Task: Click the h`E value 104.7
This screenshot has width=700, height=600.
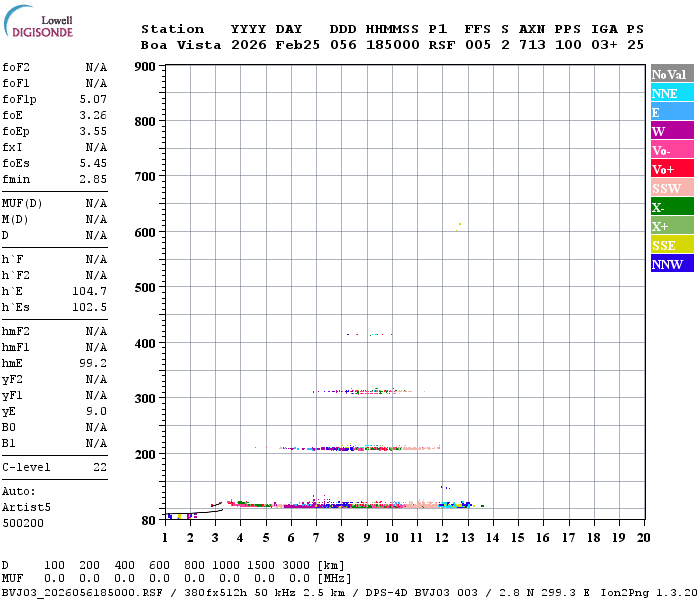Action: point(90,291)
